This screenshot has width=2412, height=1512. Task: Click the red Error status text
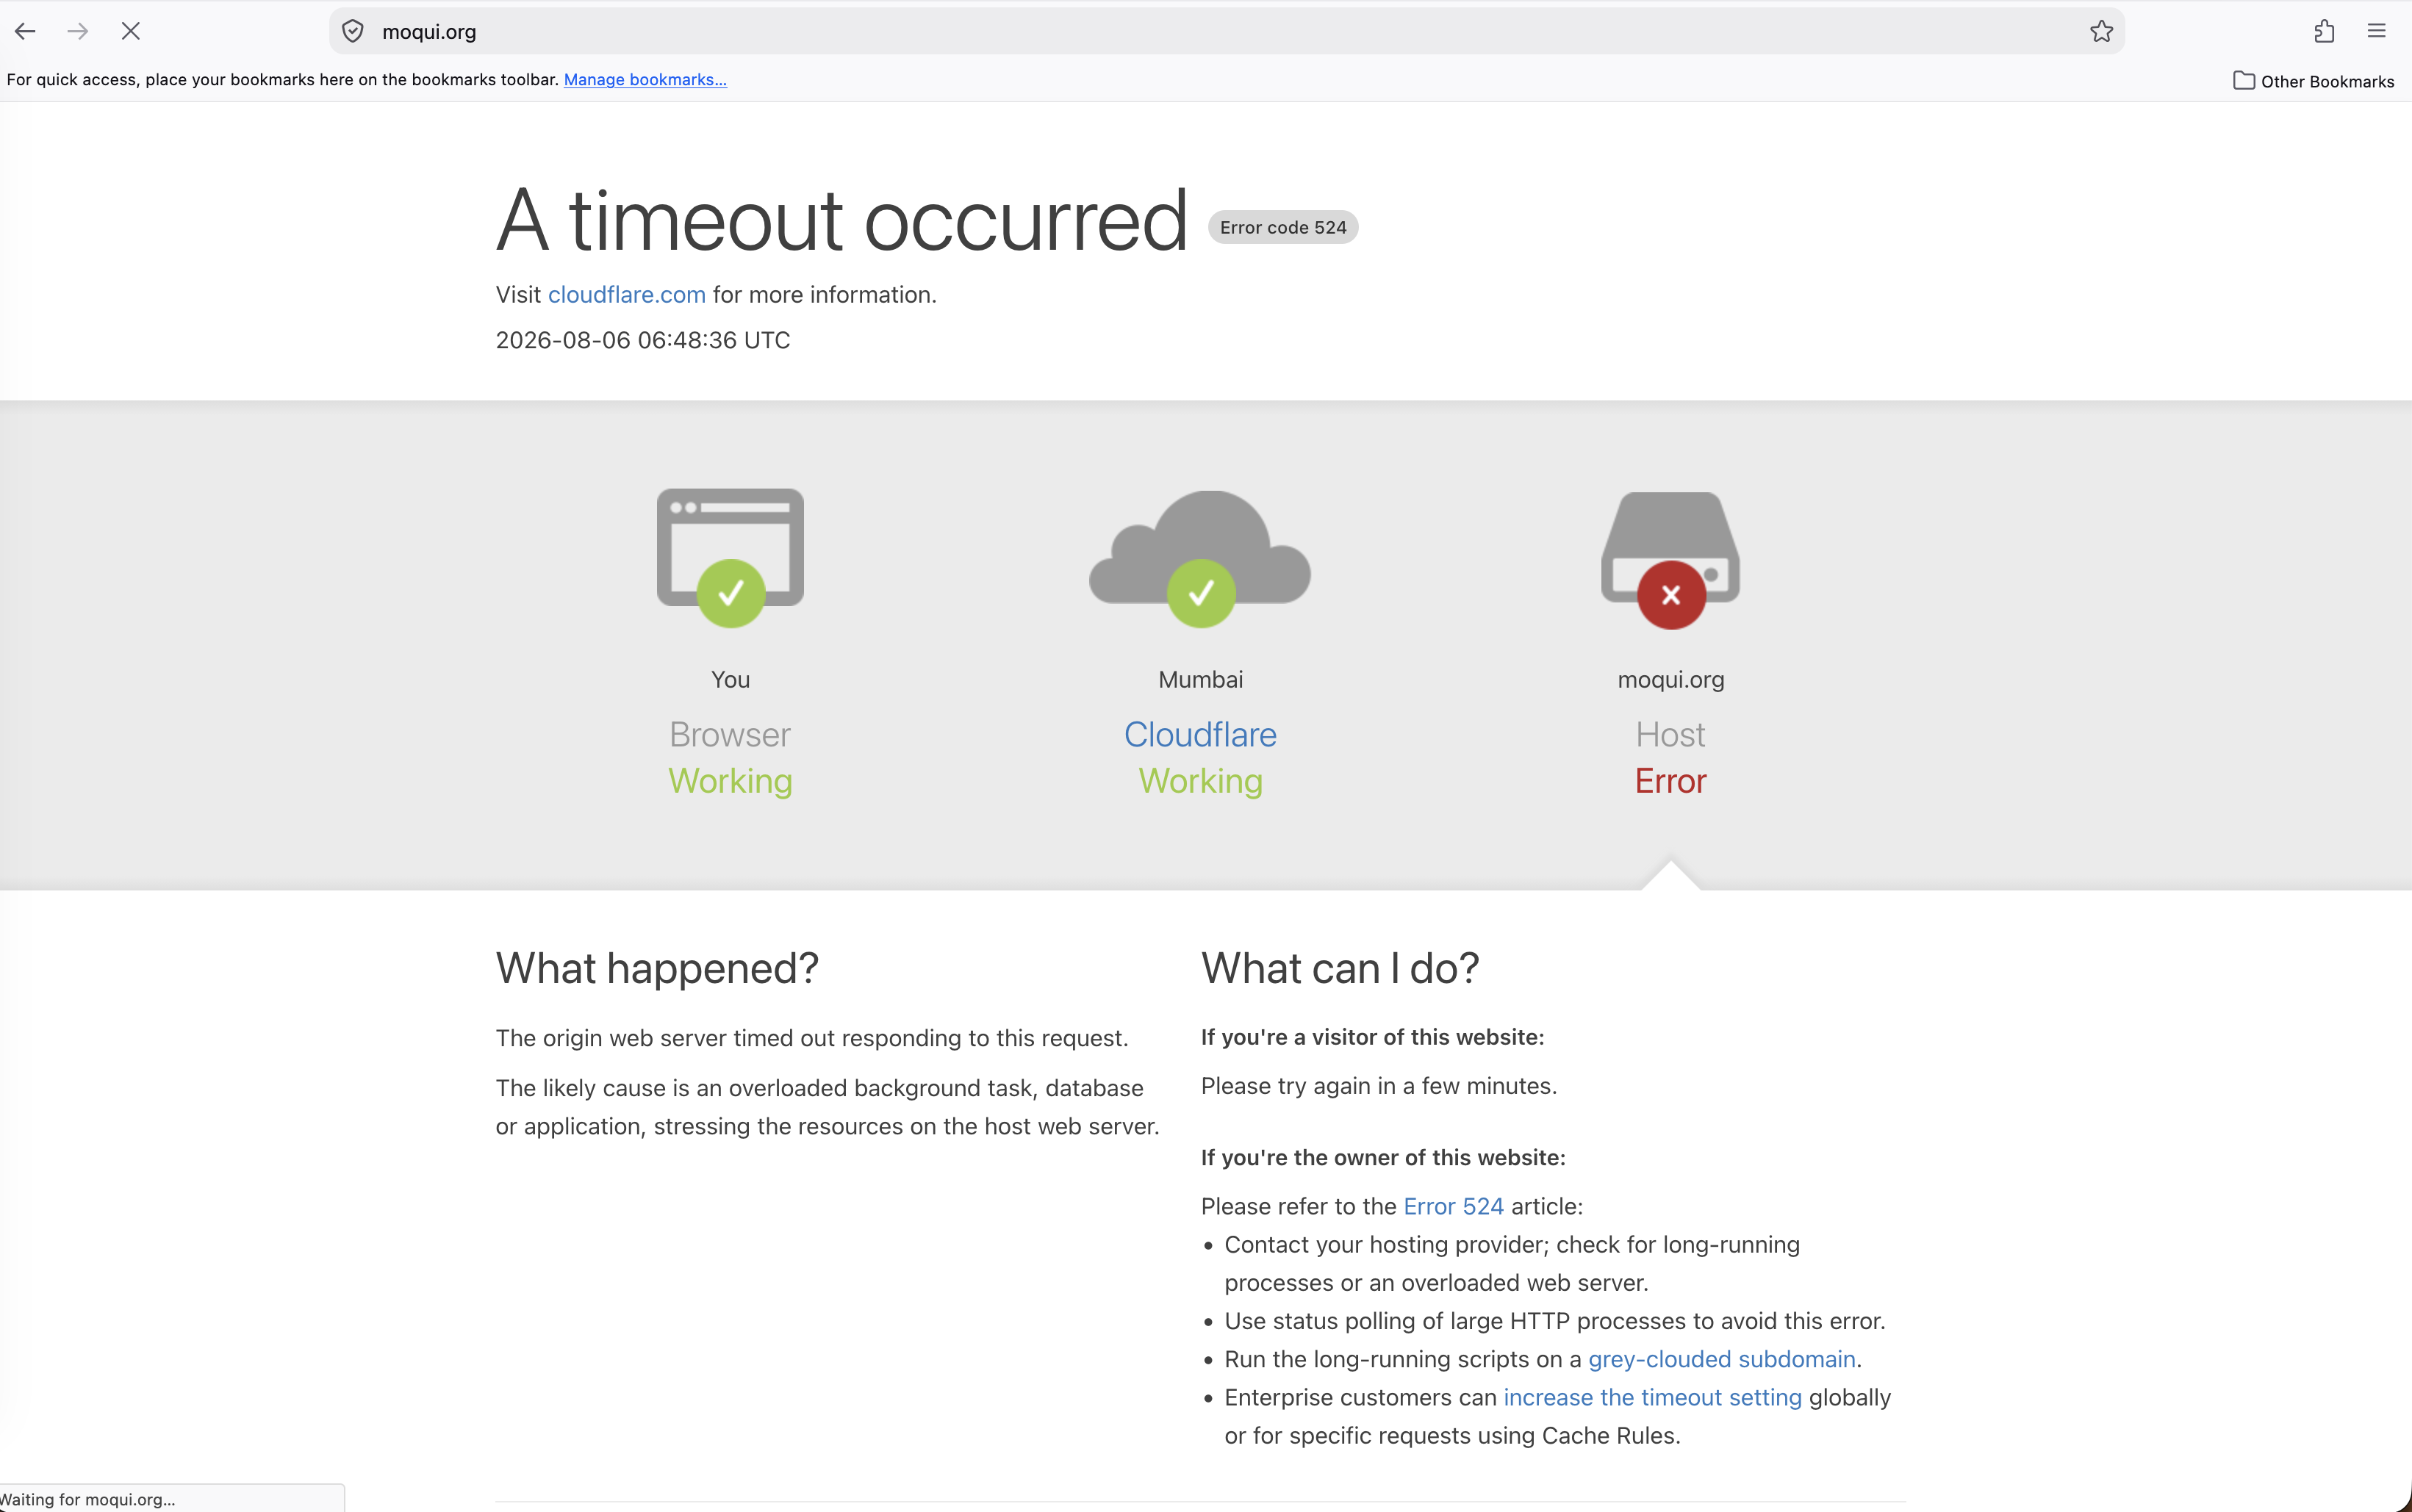(1670, 781)
